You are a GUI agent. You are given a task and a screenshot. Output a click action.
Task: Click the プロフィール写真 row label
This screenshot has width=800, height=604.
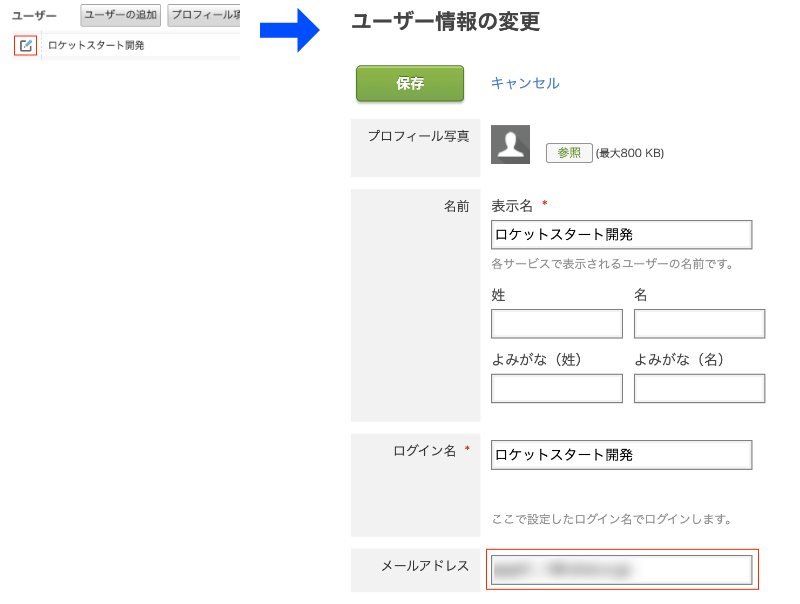coord(418,136)
